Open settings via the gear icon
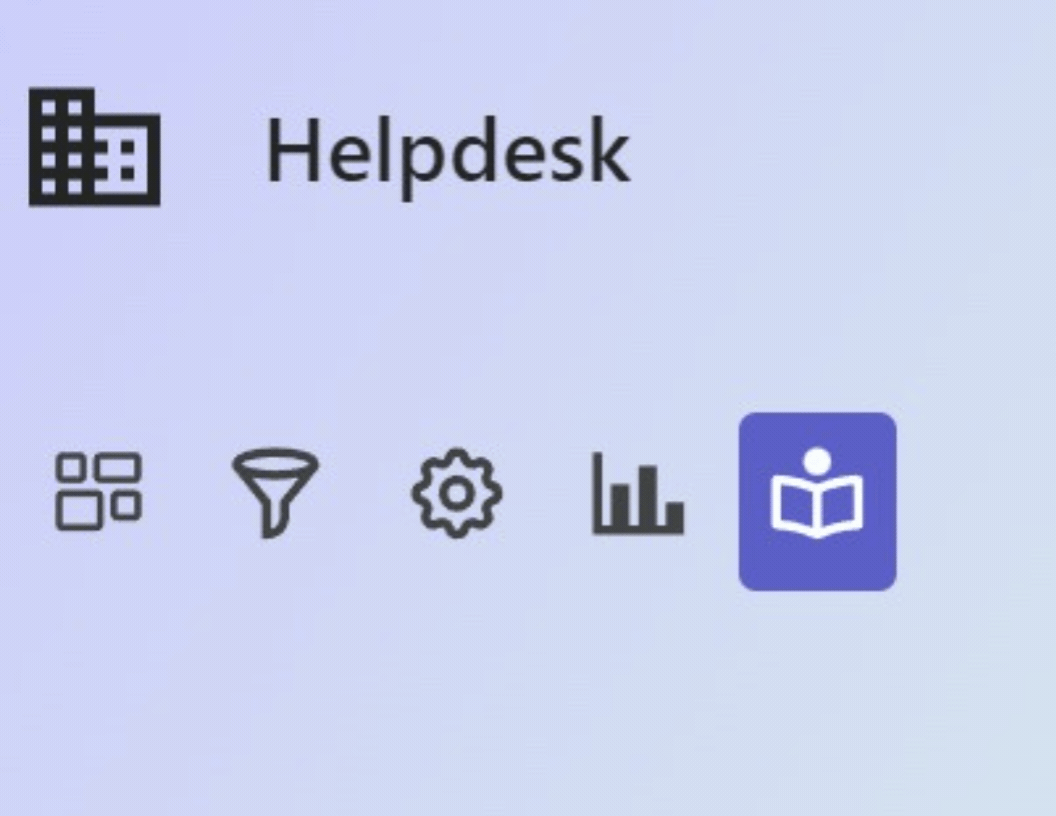1056x816 pixels. coord(457,493)
